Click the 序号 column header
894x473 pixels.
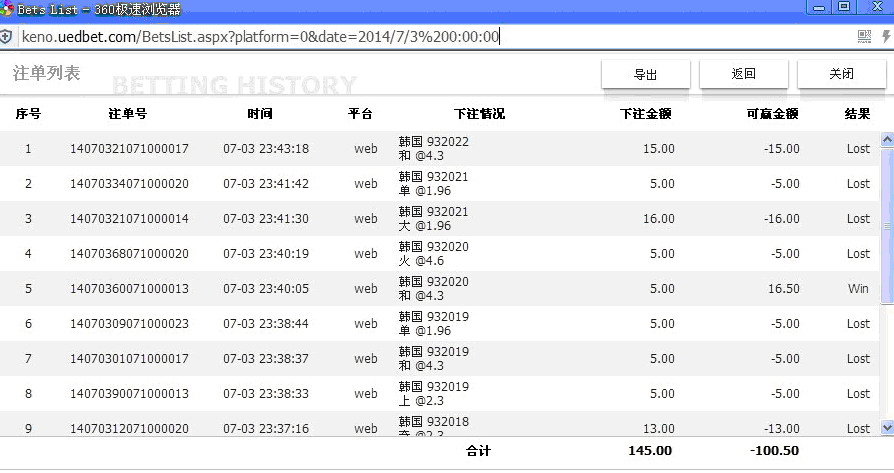coord(28,114)
